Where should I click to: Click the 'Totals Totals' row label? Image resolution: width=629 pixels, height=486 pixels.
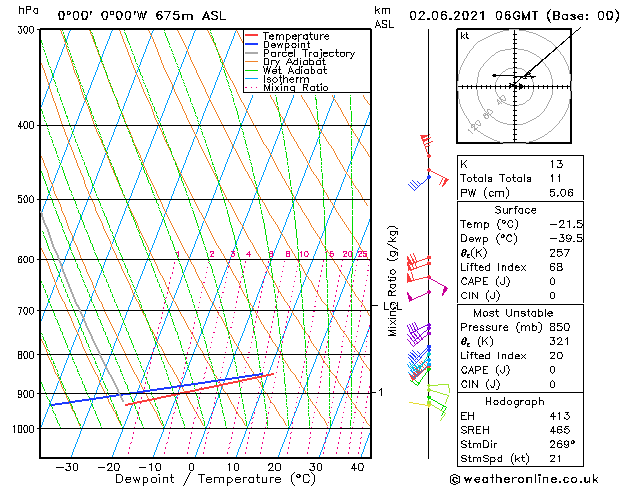click(x=496, y=178)
